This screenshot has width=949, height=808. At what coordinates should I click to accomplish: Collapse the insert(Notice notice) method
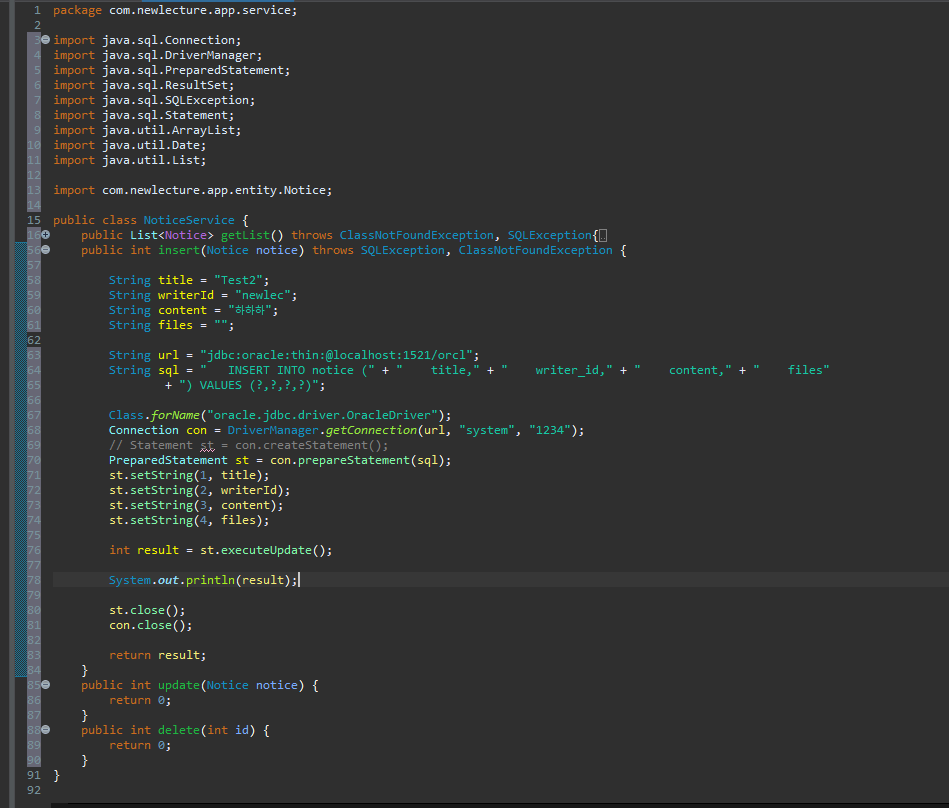(x=45, y=250)
